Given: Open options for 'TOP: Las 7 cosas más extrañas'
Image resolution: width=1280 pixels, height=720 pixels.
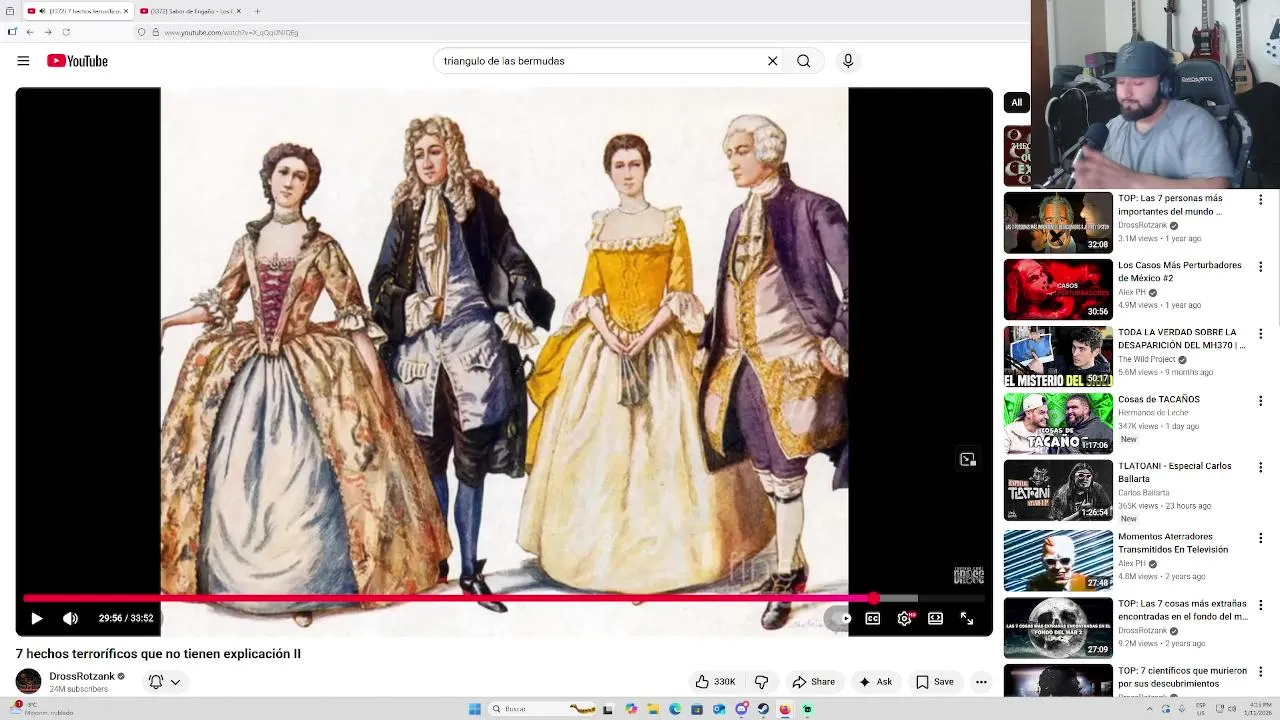Looking at the screenshot, I should coord(1260,605).
